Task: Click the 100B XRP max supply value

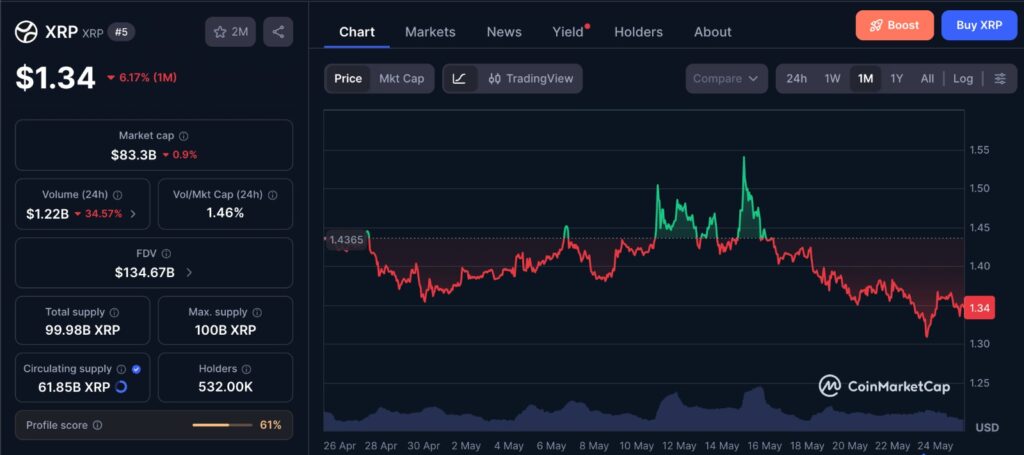Action: [225, 330]
